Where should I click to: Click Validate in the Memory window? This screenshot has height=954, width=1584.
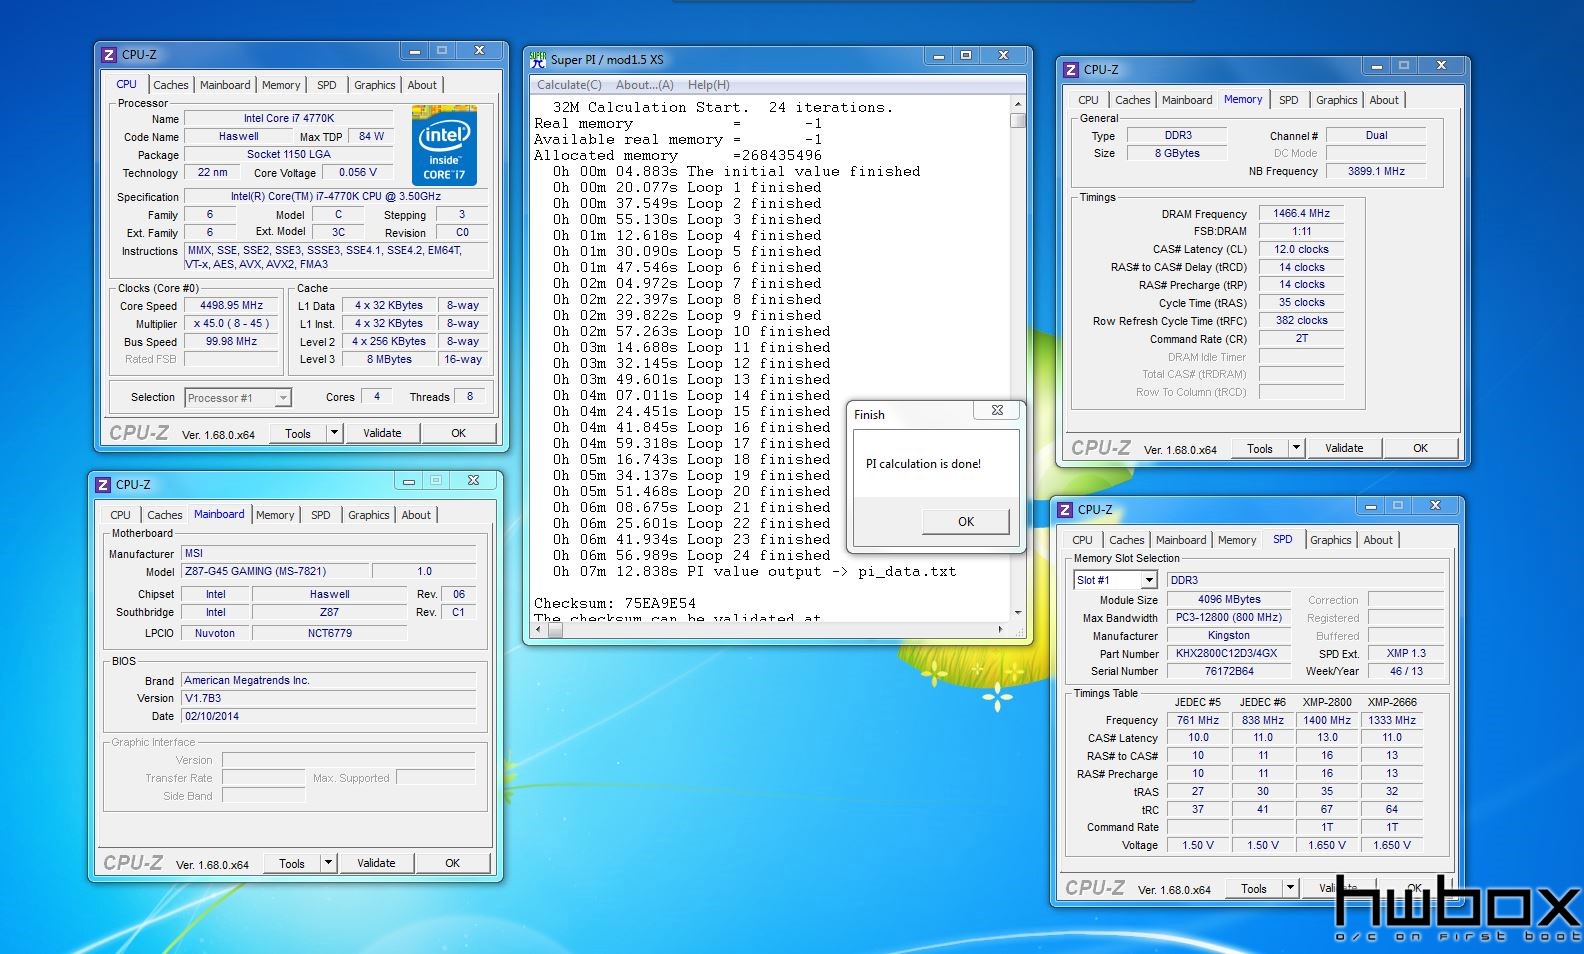(1344, 448)
